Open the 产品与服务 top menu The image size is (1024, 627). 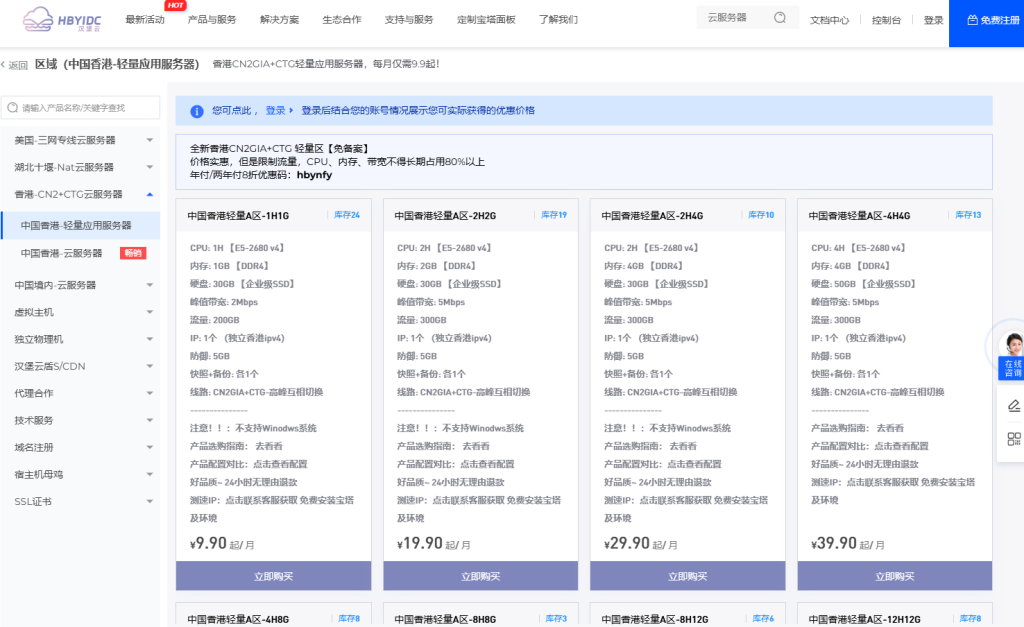click(x=212, y=20)
